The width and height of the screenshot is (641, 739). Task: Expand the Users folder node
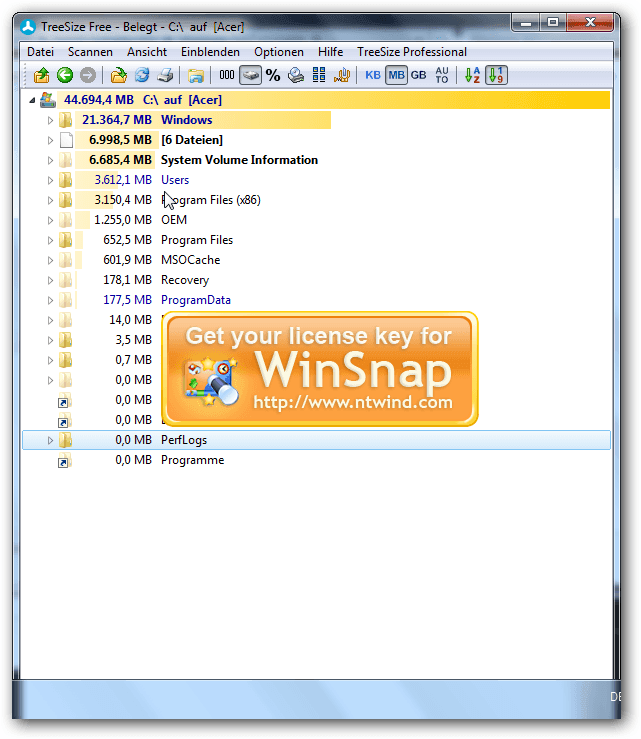tap(50, 181)
